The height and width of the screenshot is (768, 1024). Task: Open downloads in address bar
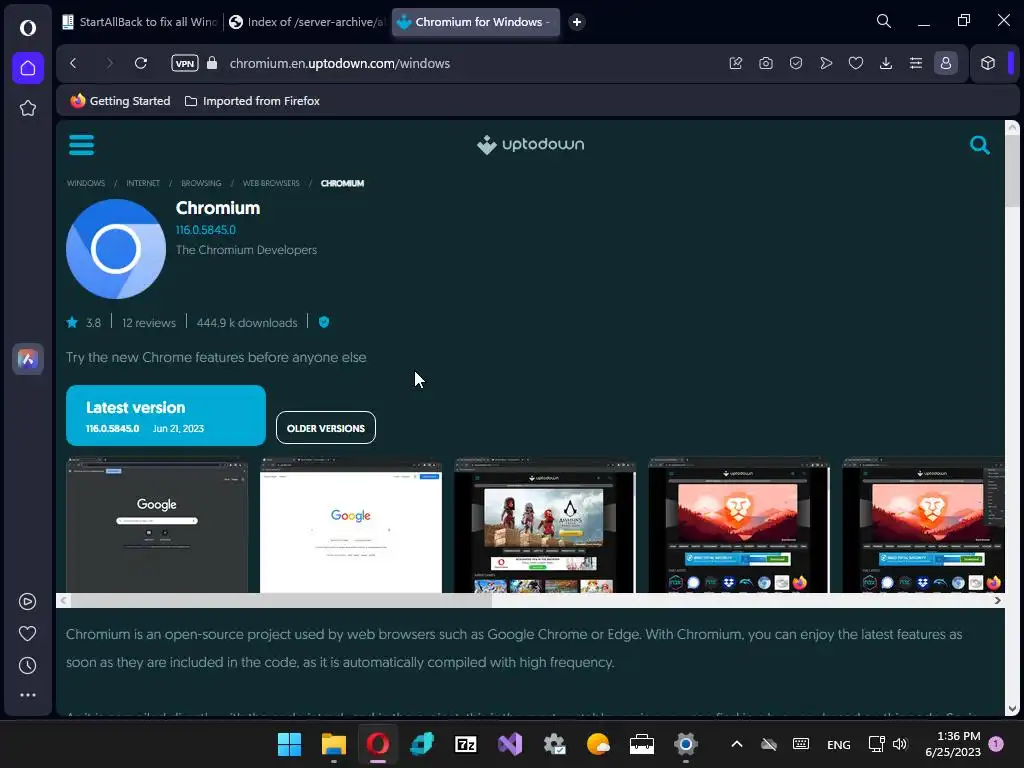pos(886,63)
